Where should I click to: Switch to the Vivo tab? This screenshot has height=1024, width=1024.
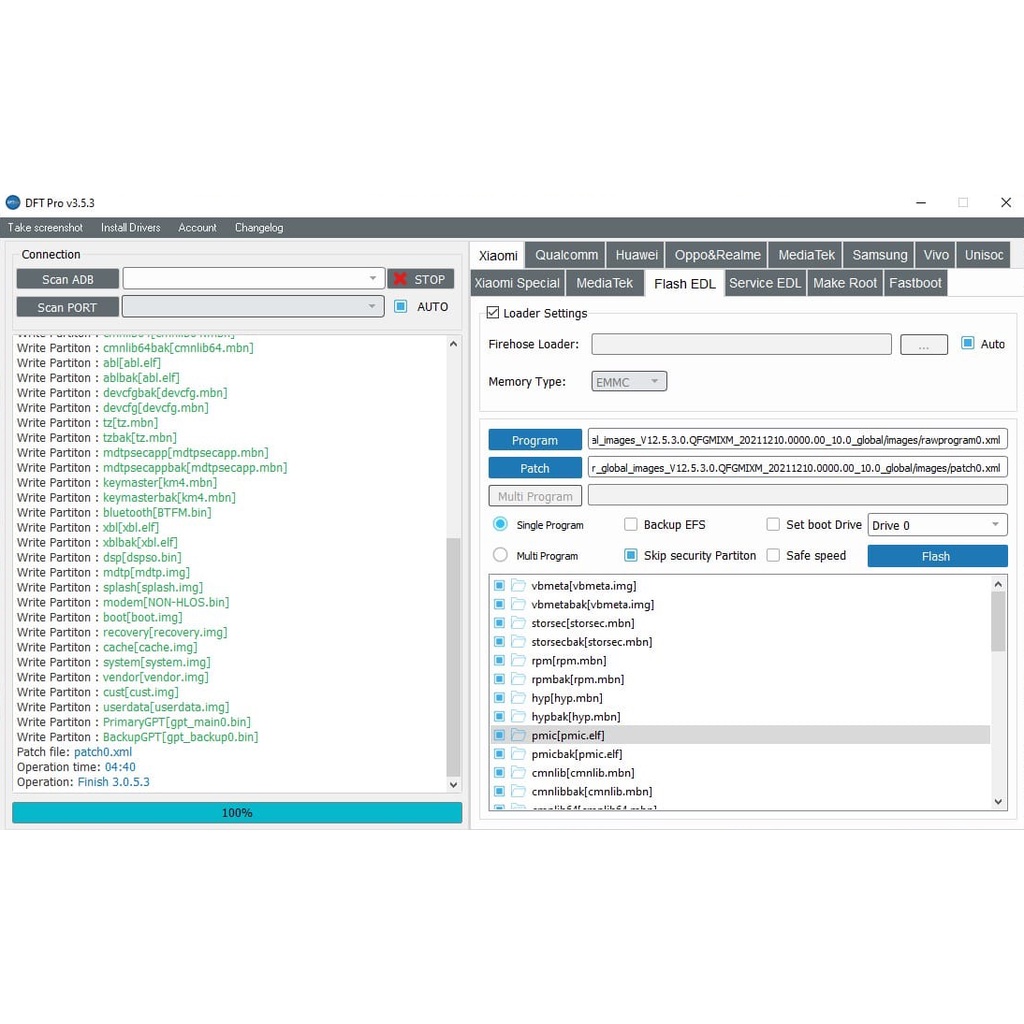(936, 255)
